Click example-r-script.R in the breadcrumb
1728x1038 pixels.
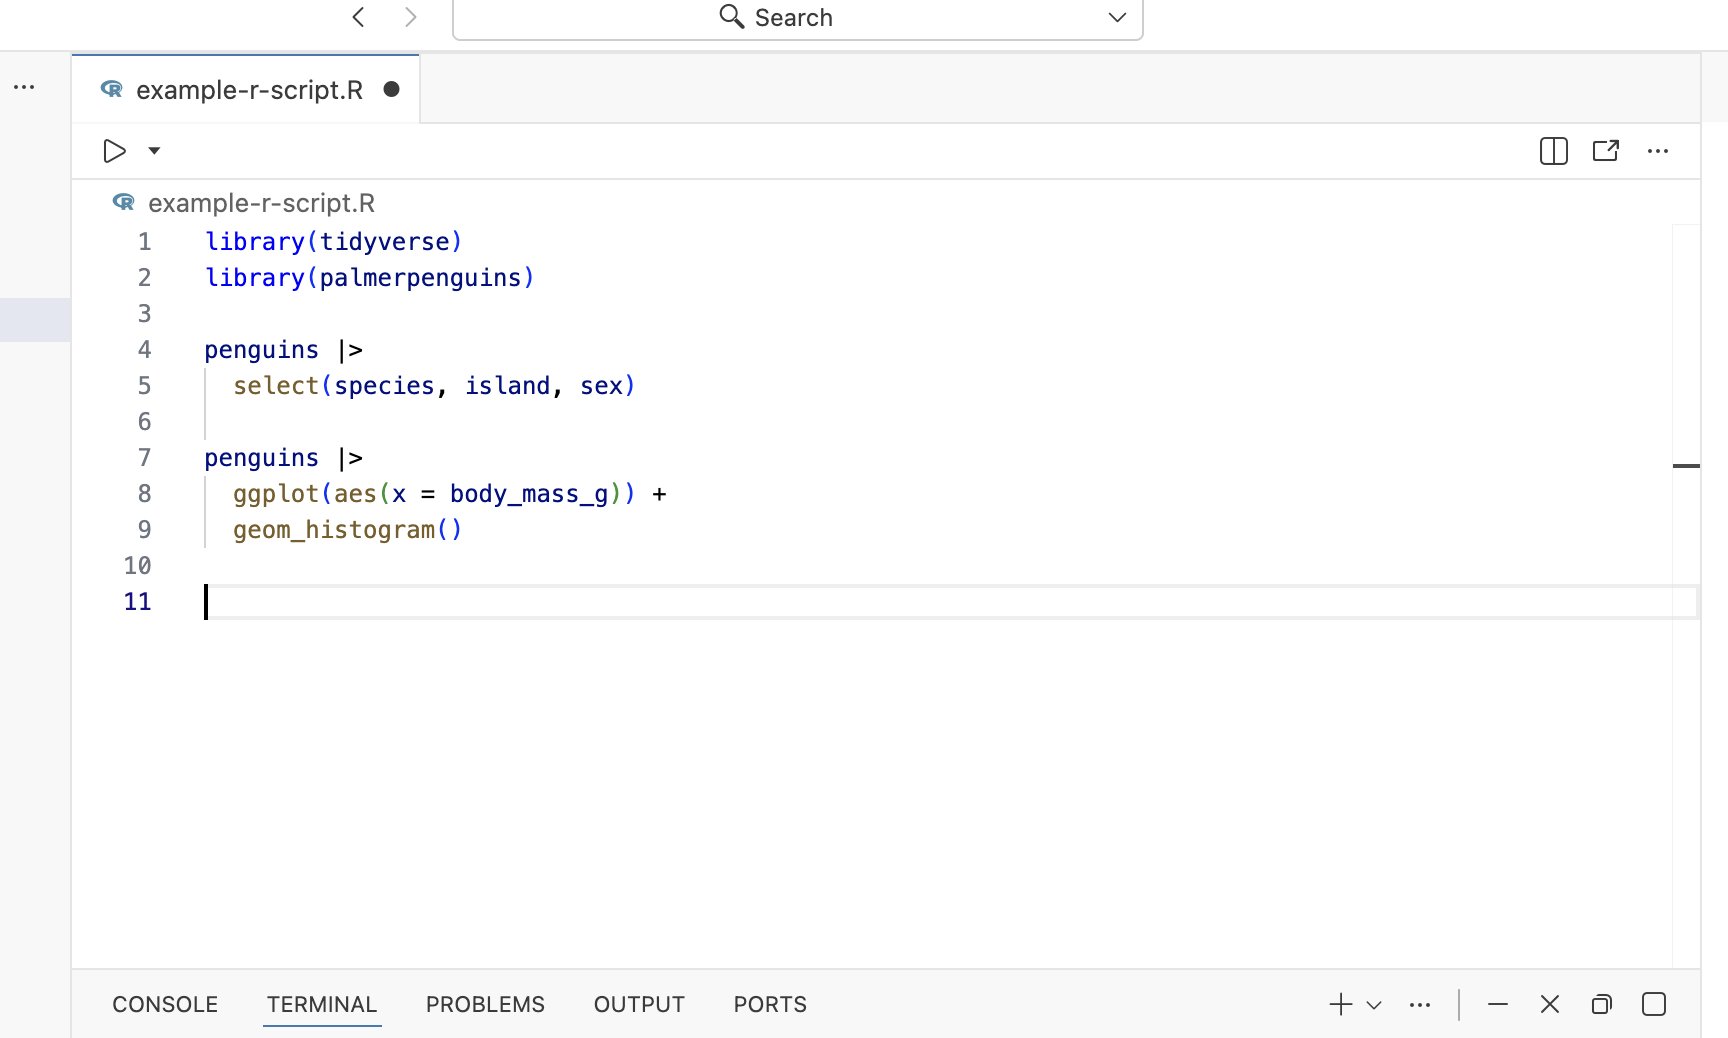click(x=261, y=203)
